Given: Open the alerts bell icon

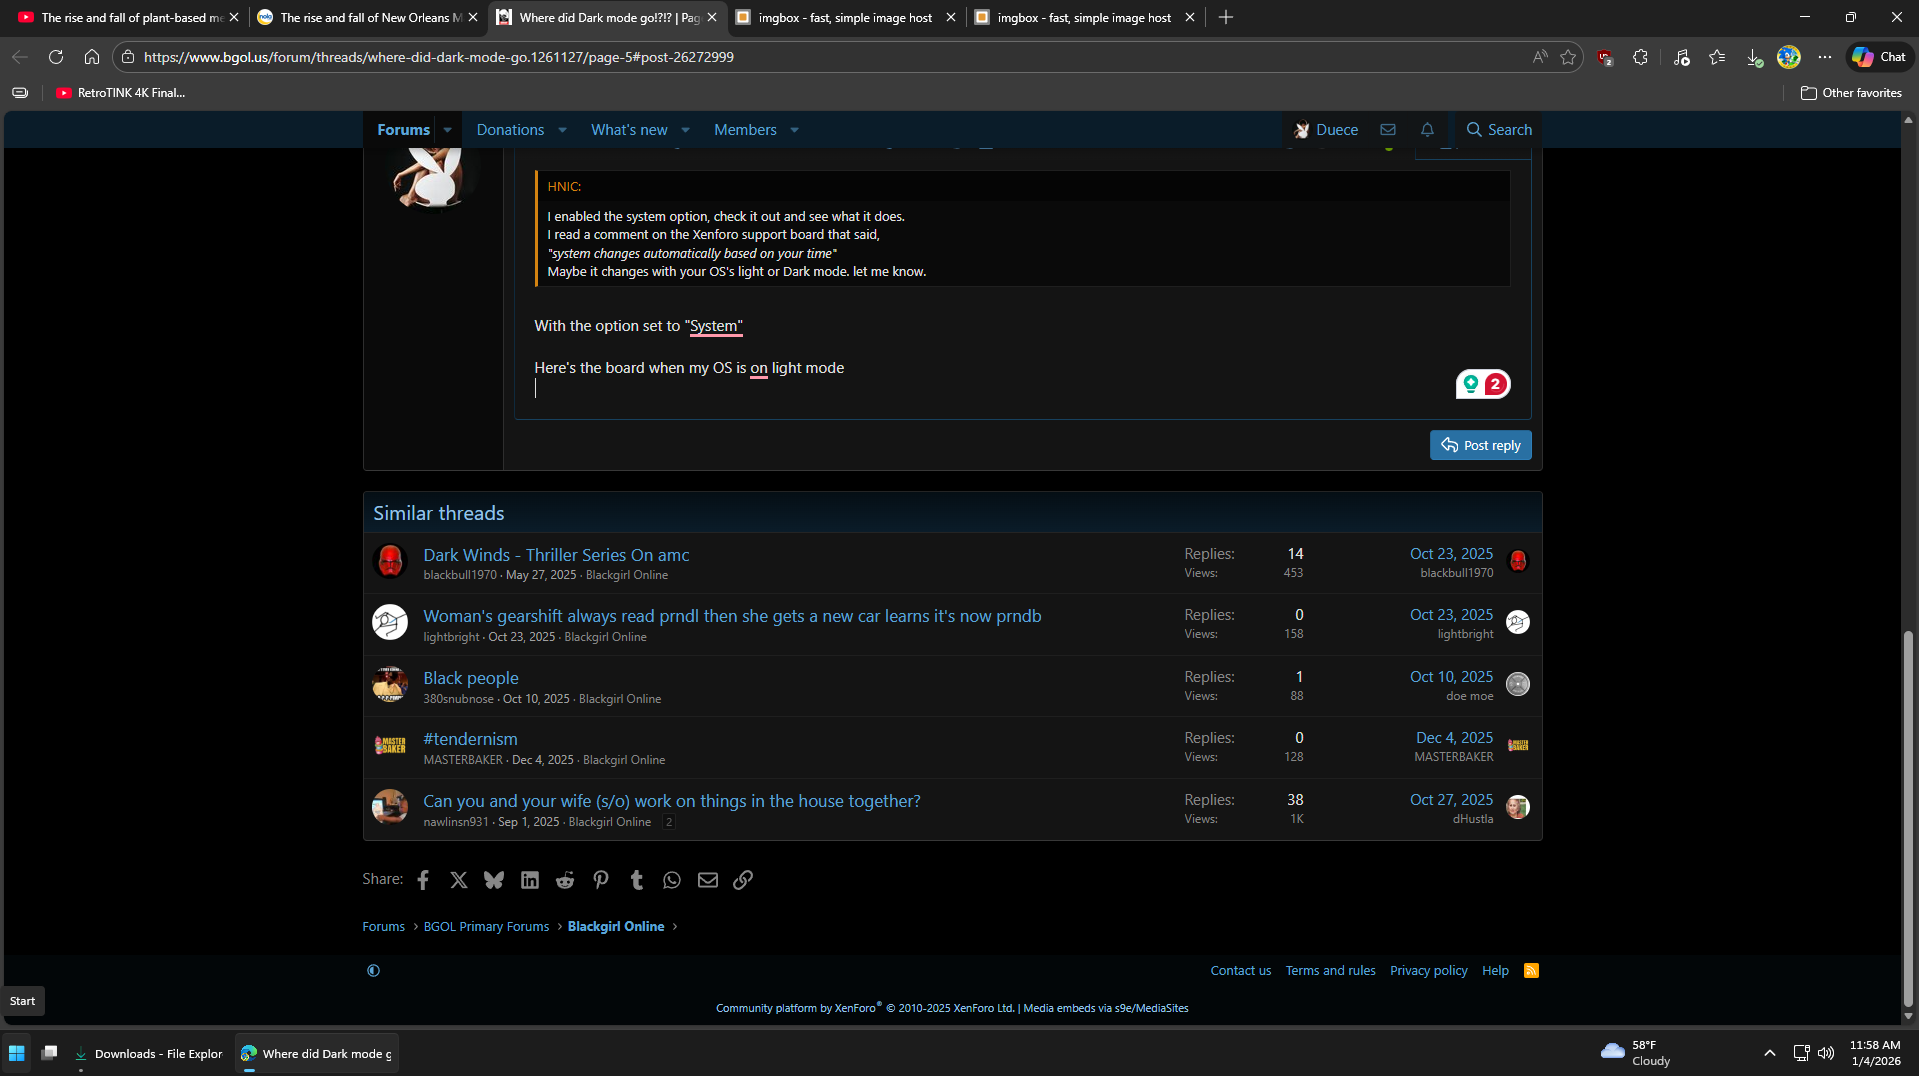Looking at the screenshot, I should (1427, 130).
